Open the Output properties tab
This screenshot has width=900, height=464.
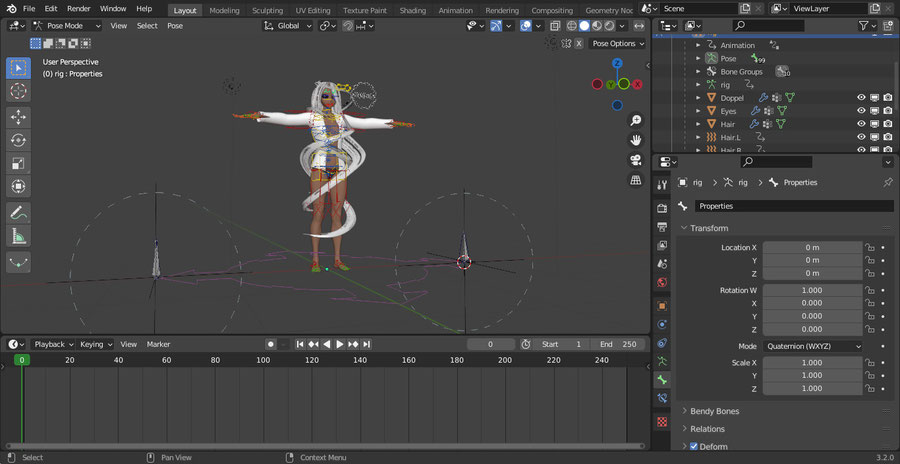click(662, 227)
